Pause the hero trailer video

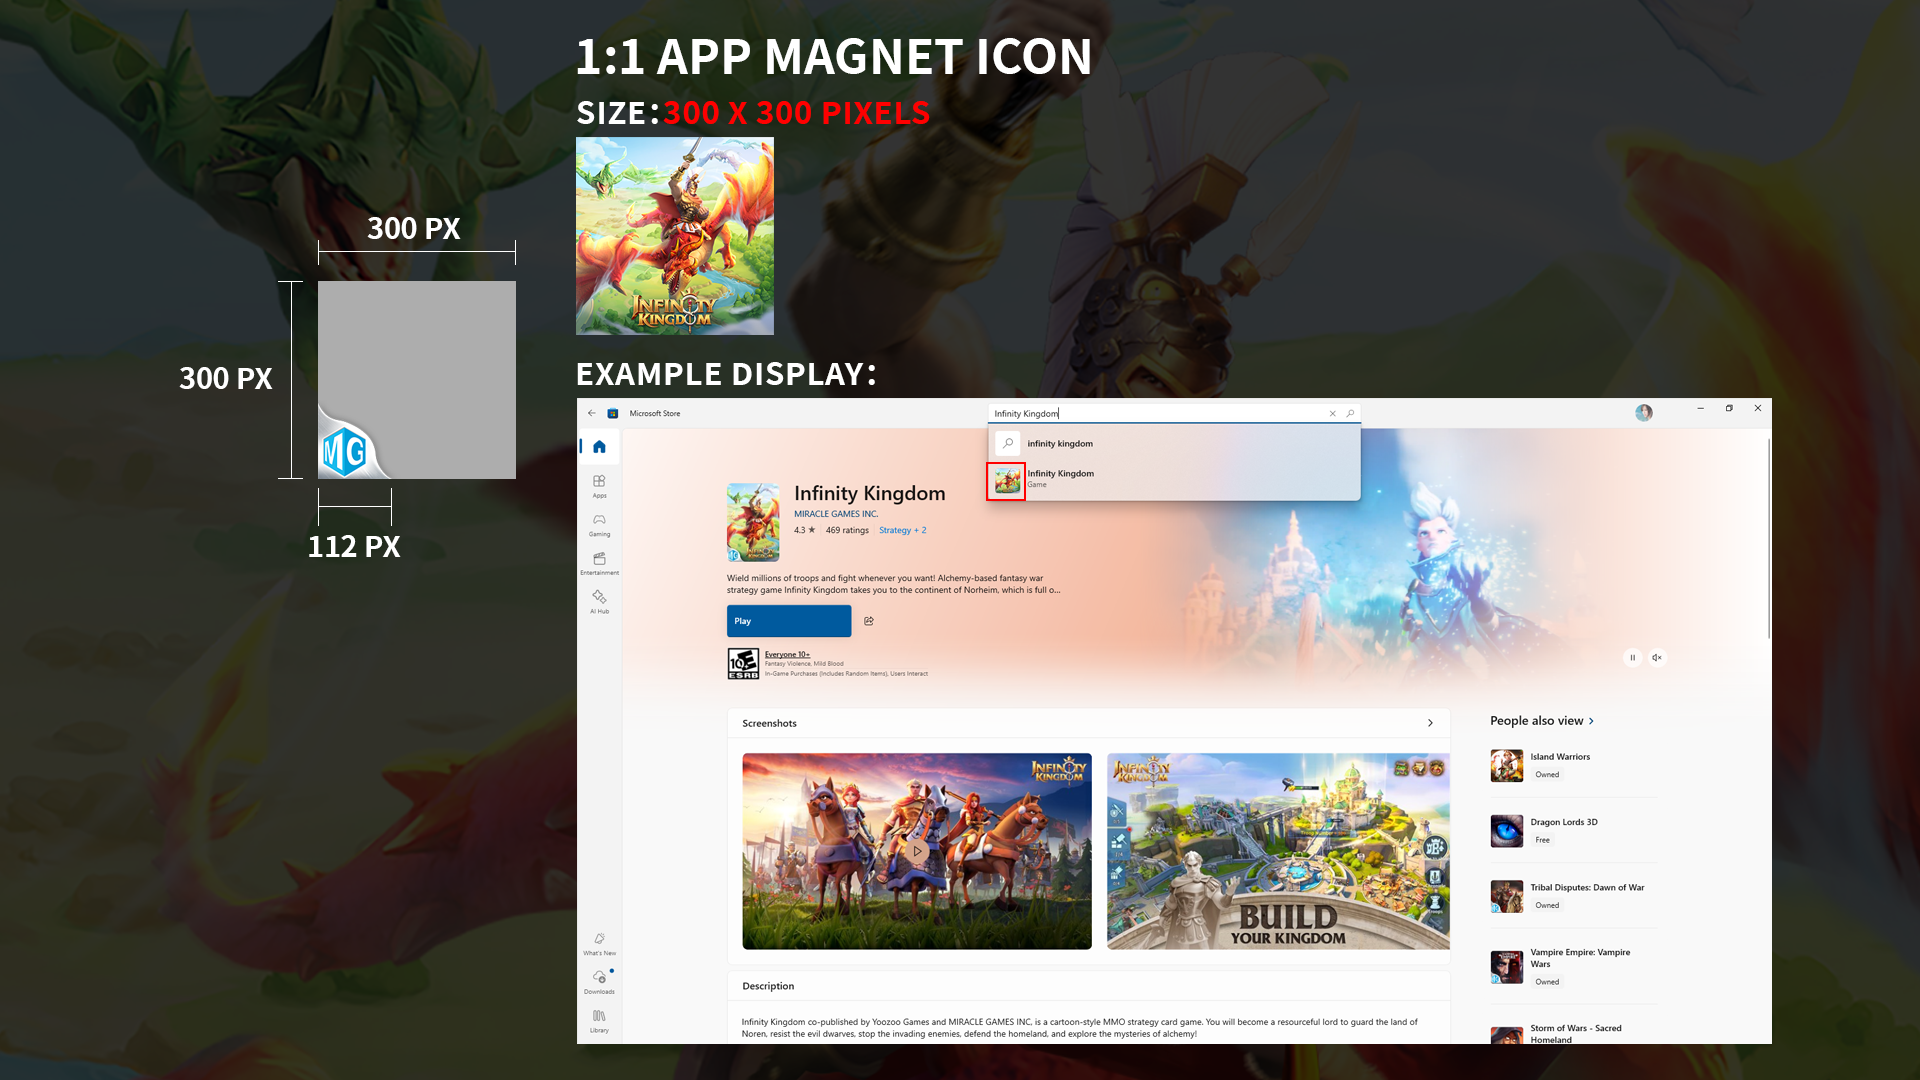click(x=1632, y=657)
